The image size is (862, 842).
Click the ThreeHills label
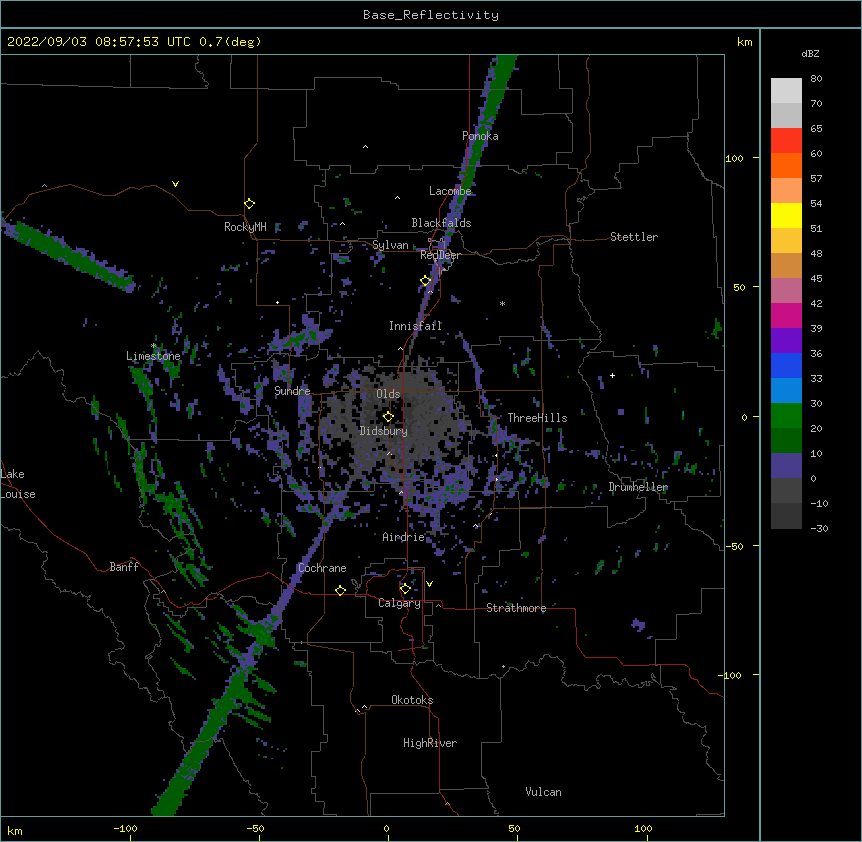[x=537, y=418]
